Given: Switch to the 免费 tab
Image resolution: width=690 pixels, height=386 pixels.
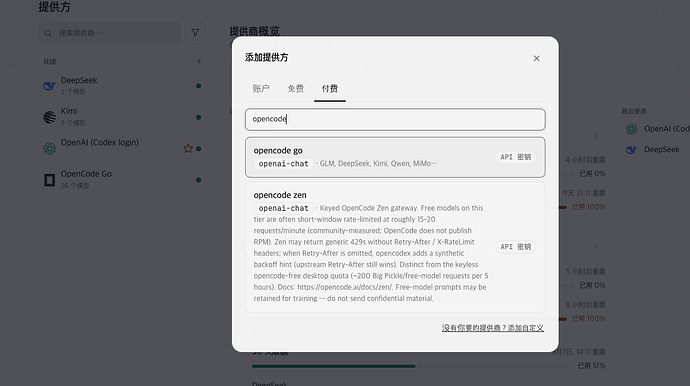Looking at the screenshot, I should [296, 88].
